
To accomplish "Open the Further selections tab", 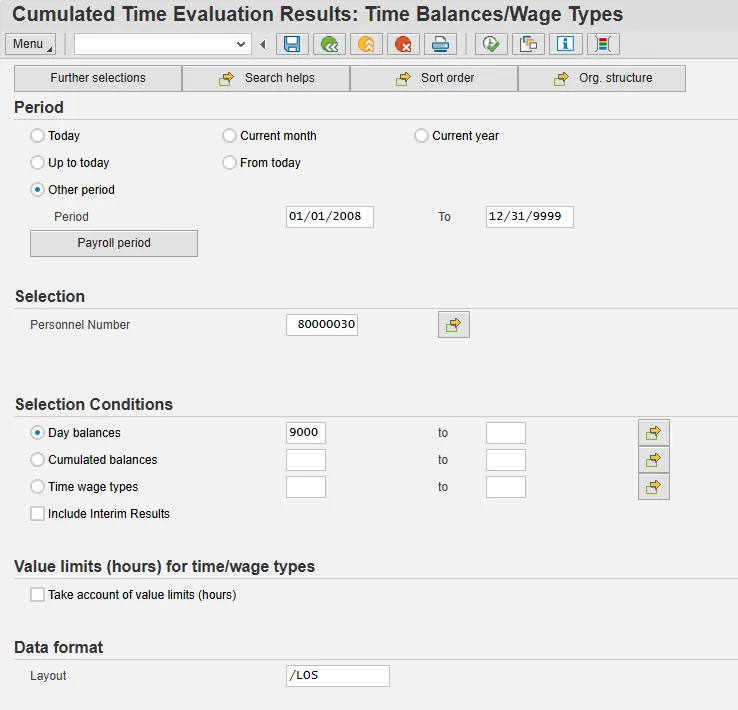I will coord(98,78).
